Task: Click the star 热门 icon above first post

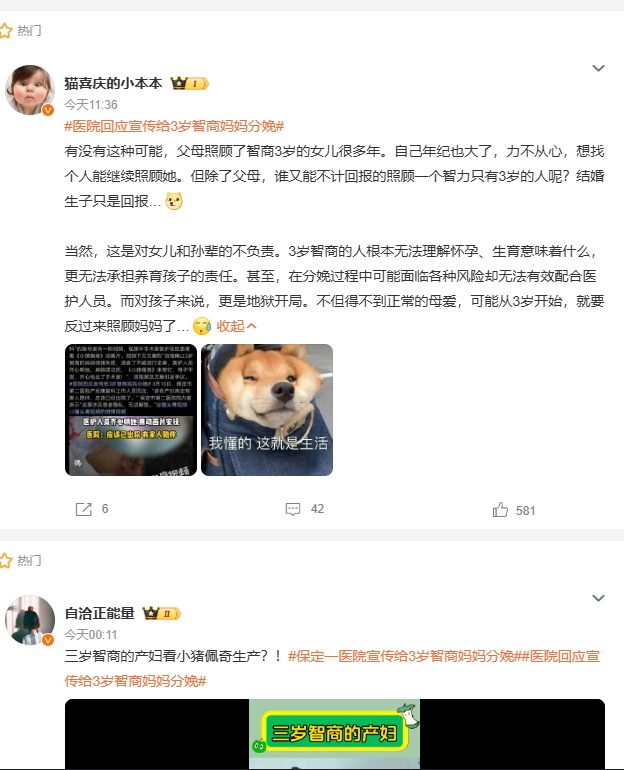Action: tap(6, 30)
